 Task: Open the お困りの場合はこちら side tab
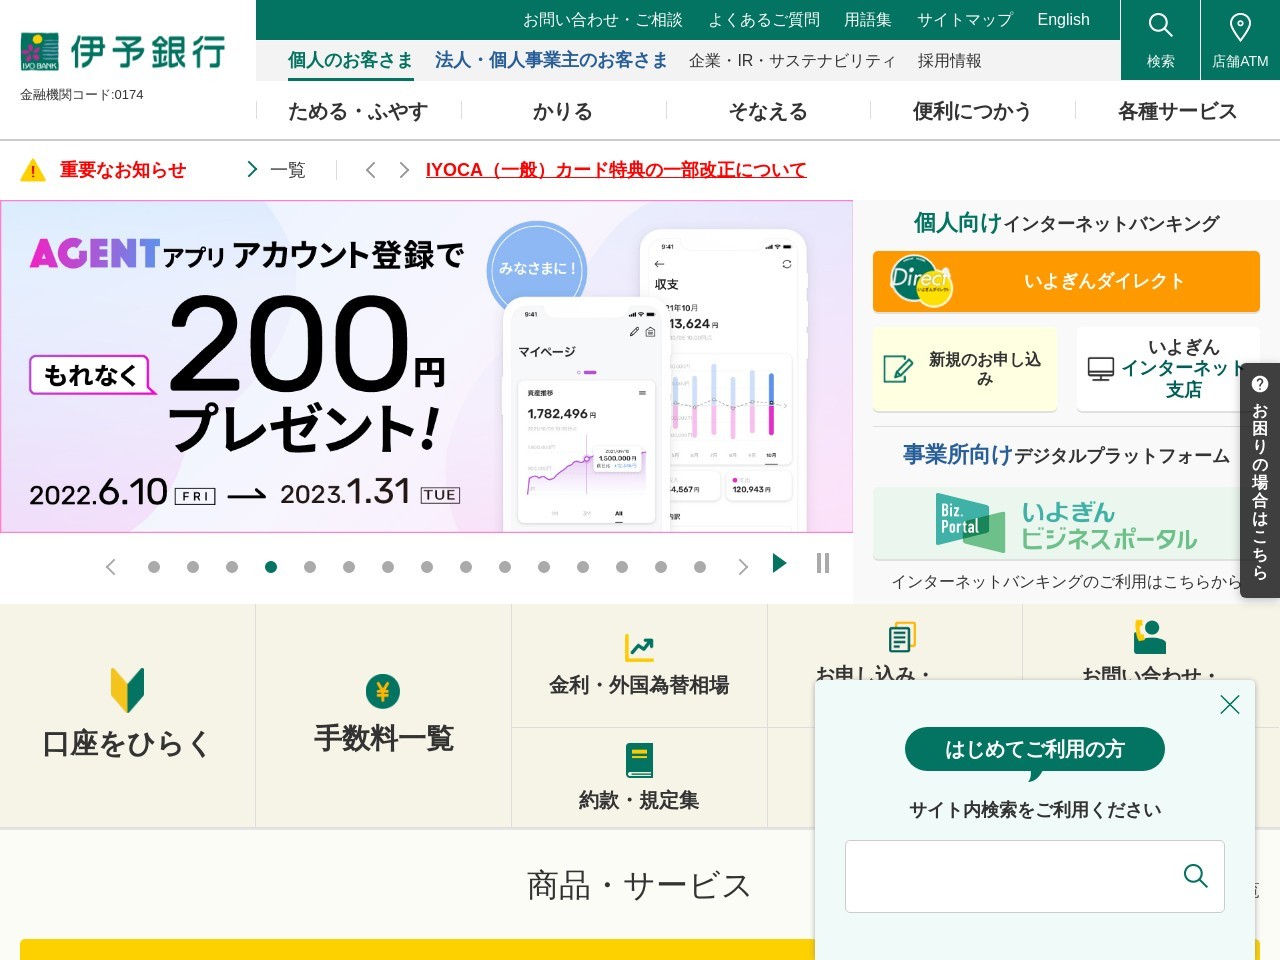[1260, 480]
